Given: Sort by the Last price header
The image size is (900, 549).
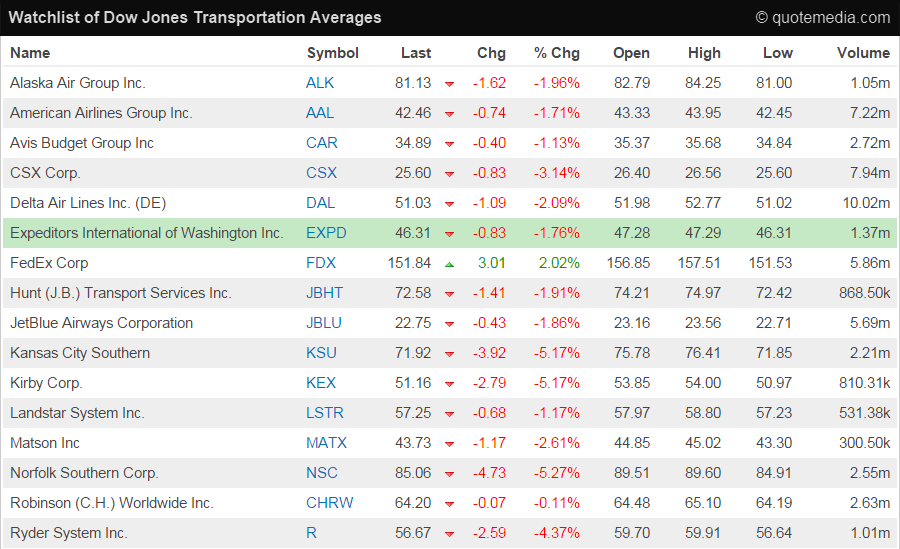Looking at the screenshot, I should 416,53.
